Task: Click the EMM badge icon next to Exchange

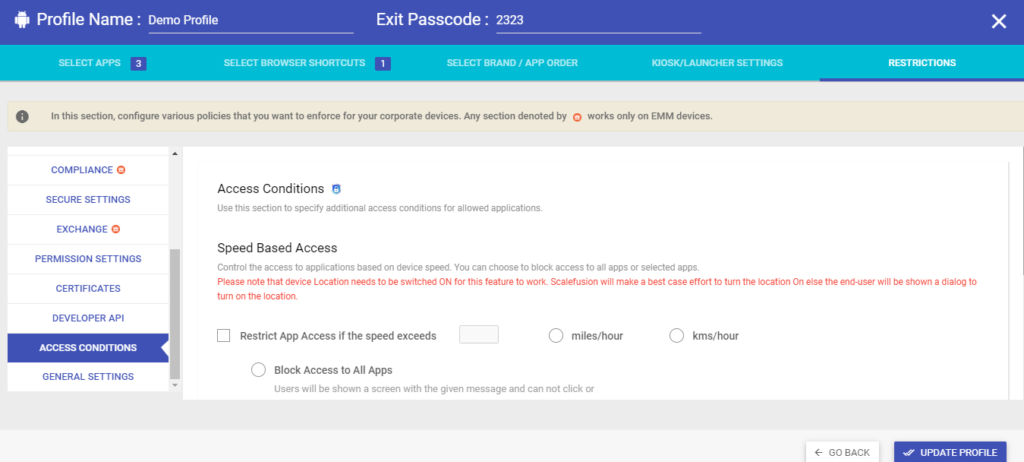Action: (x=116, y=229)
